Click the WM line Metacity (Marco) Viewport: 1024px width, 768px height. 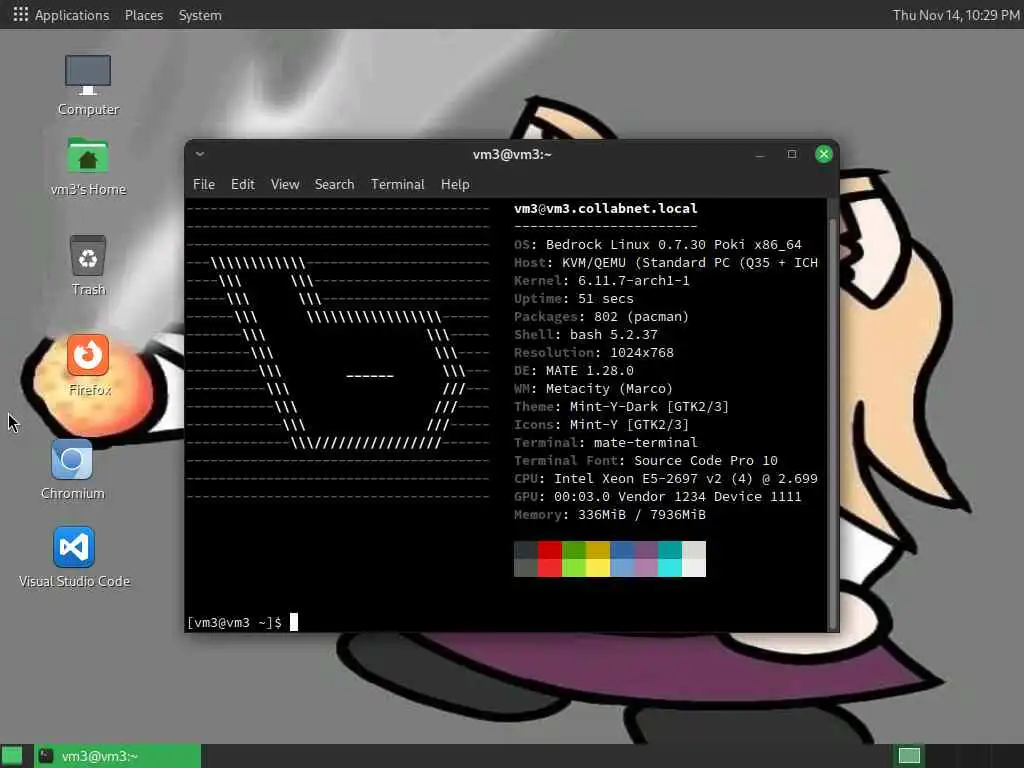(594, 389)
